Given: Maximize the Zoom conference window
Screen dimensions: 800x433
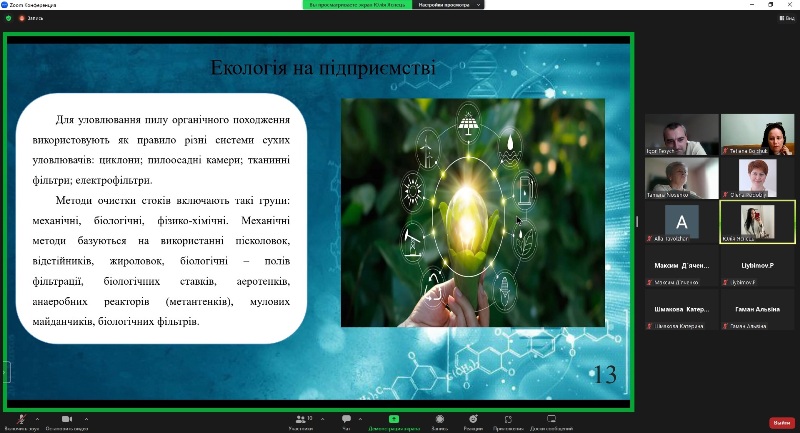Looking at the screenshot, I should point(770,5).
